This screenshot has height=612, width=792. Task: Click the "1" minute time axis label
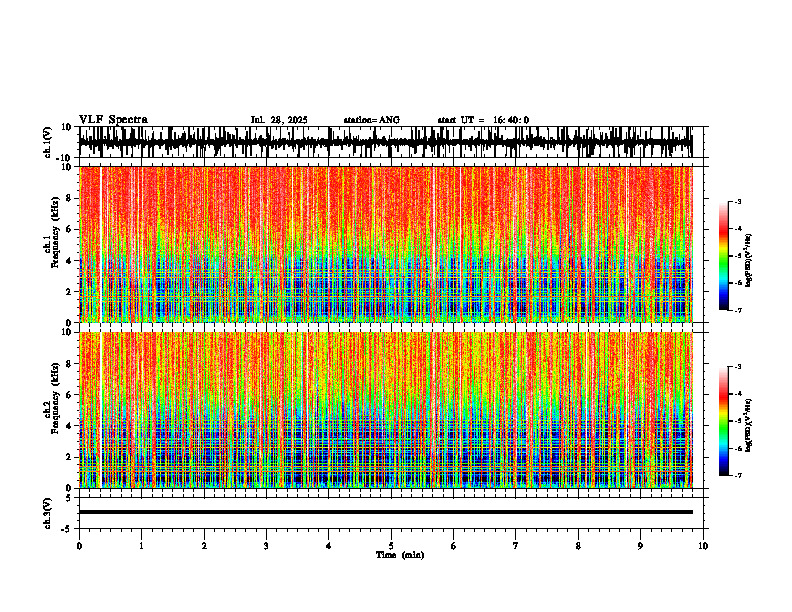click(141, 546)
